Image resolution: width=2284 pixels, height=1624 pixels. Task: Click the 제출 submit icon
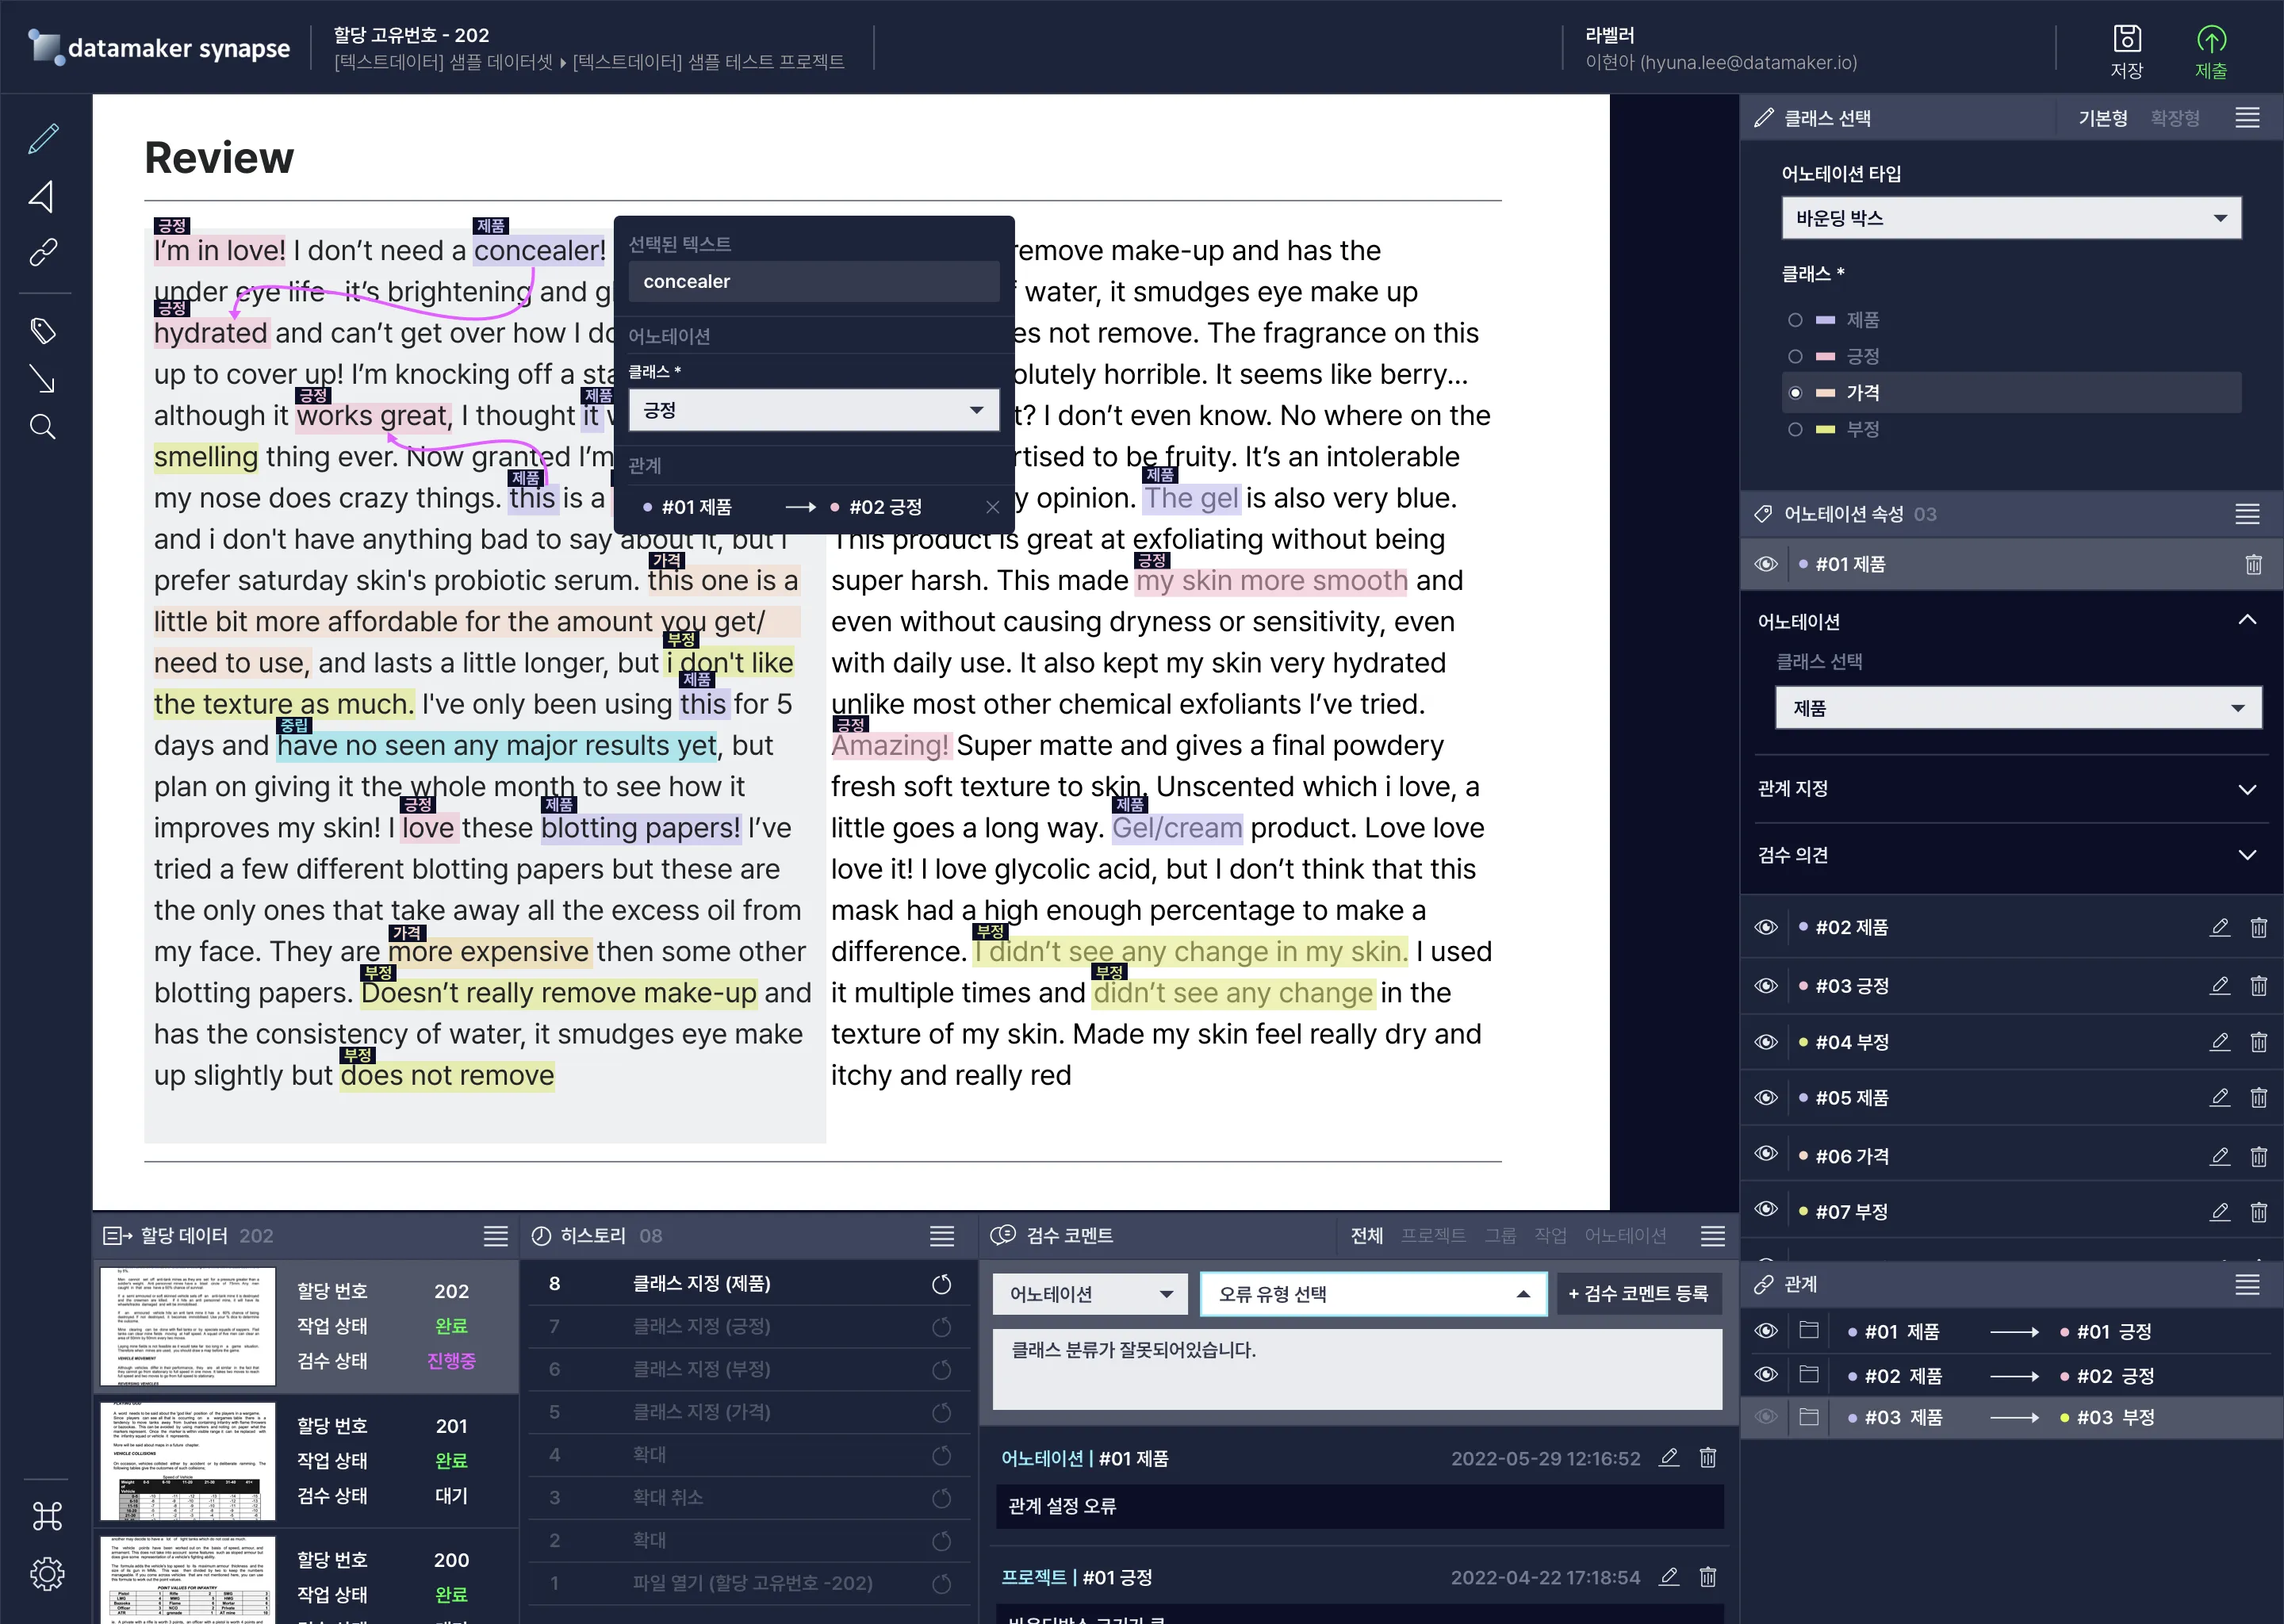[x=2210, y=40]
